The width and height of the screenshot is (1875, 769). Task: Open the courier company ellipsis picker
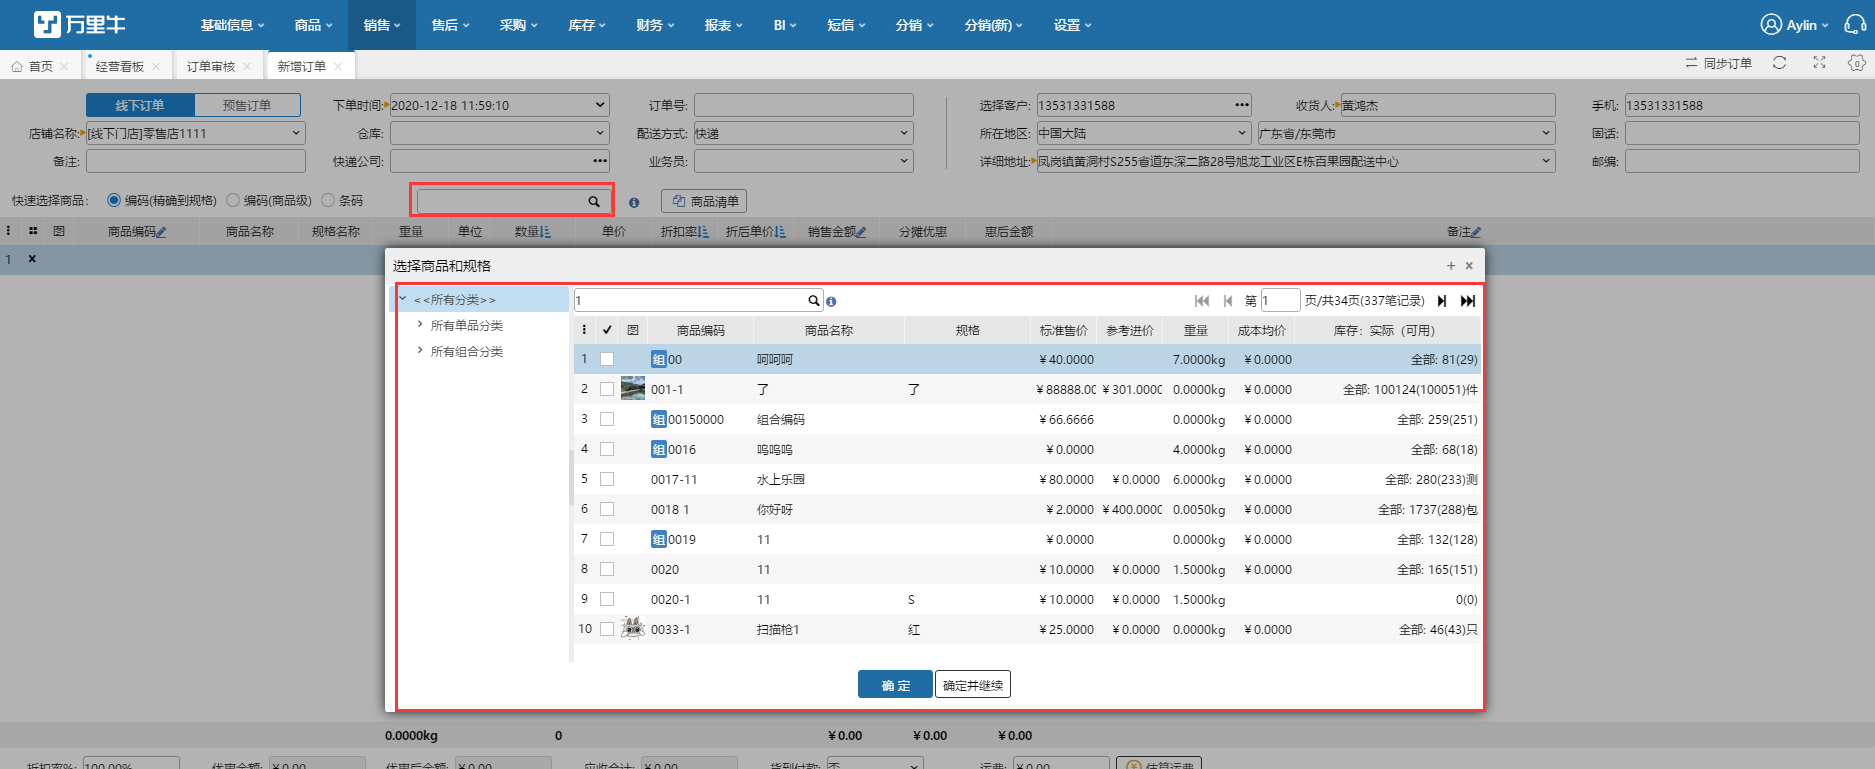600,161
